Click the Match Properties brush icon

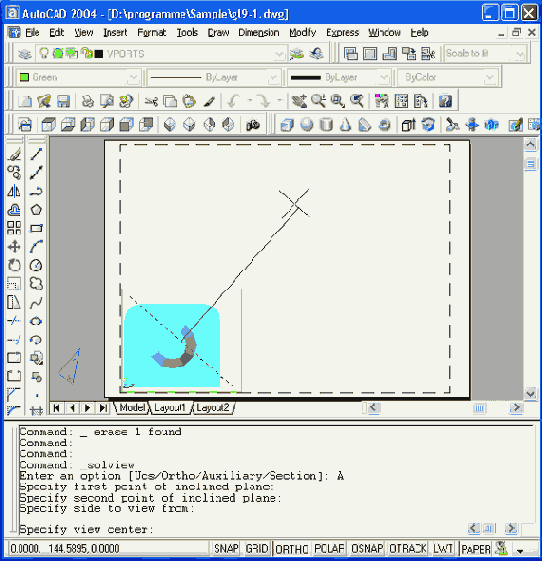[x=209, y=102]
